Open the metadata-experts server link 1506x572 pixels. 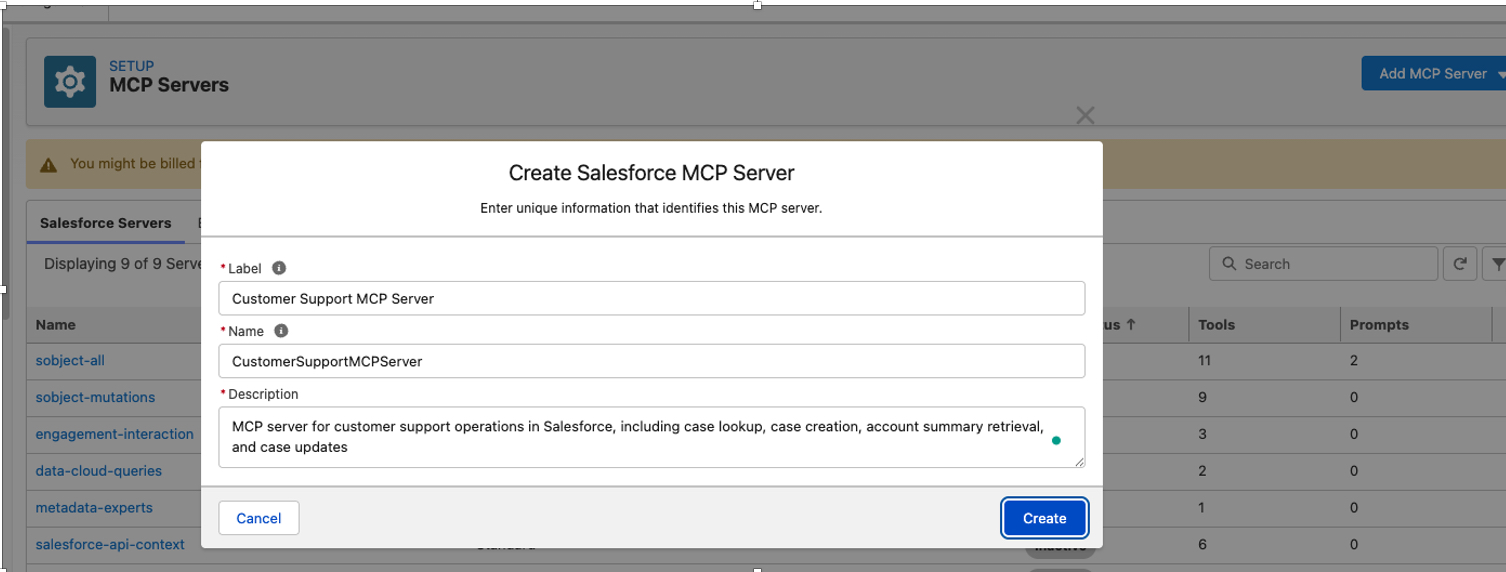tap(94, 508)
